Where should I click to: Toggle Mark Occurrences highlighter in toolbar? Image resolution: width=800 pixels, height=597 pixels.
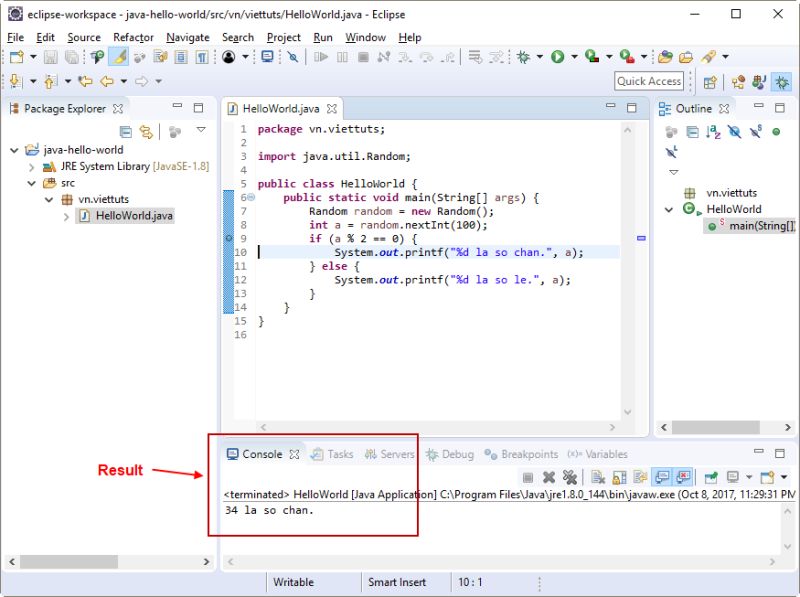pyautogui.click(x=118, y=57)
